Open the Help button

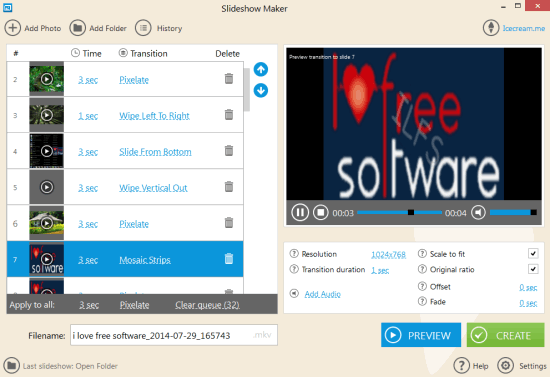pos(470,365)
